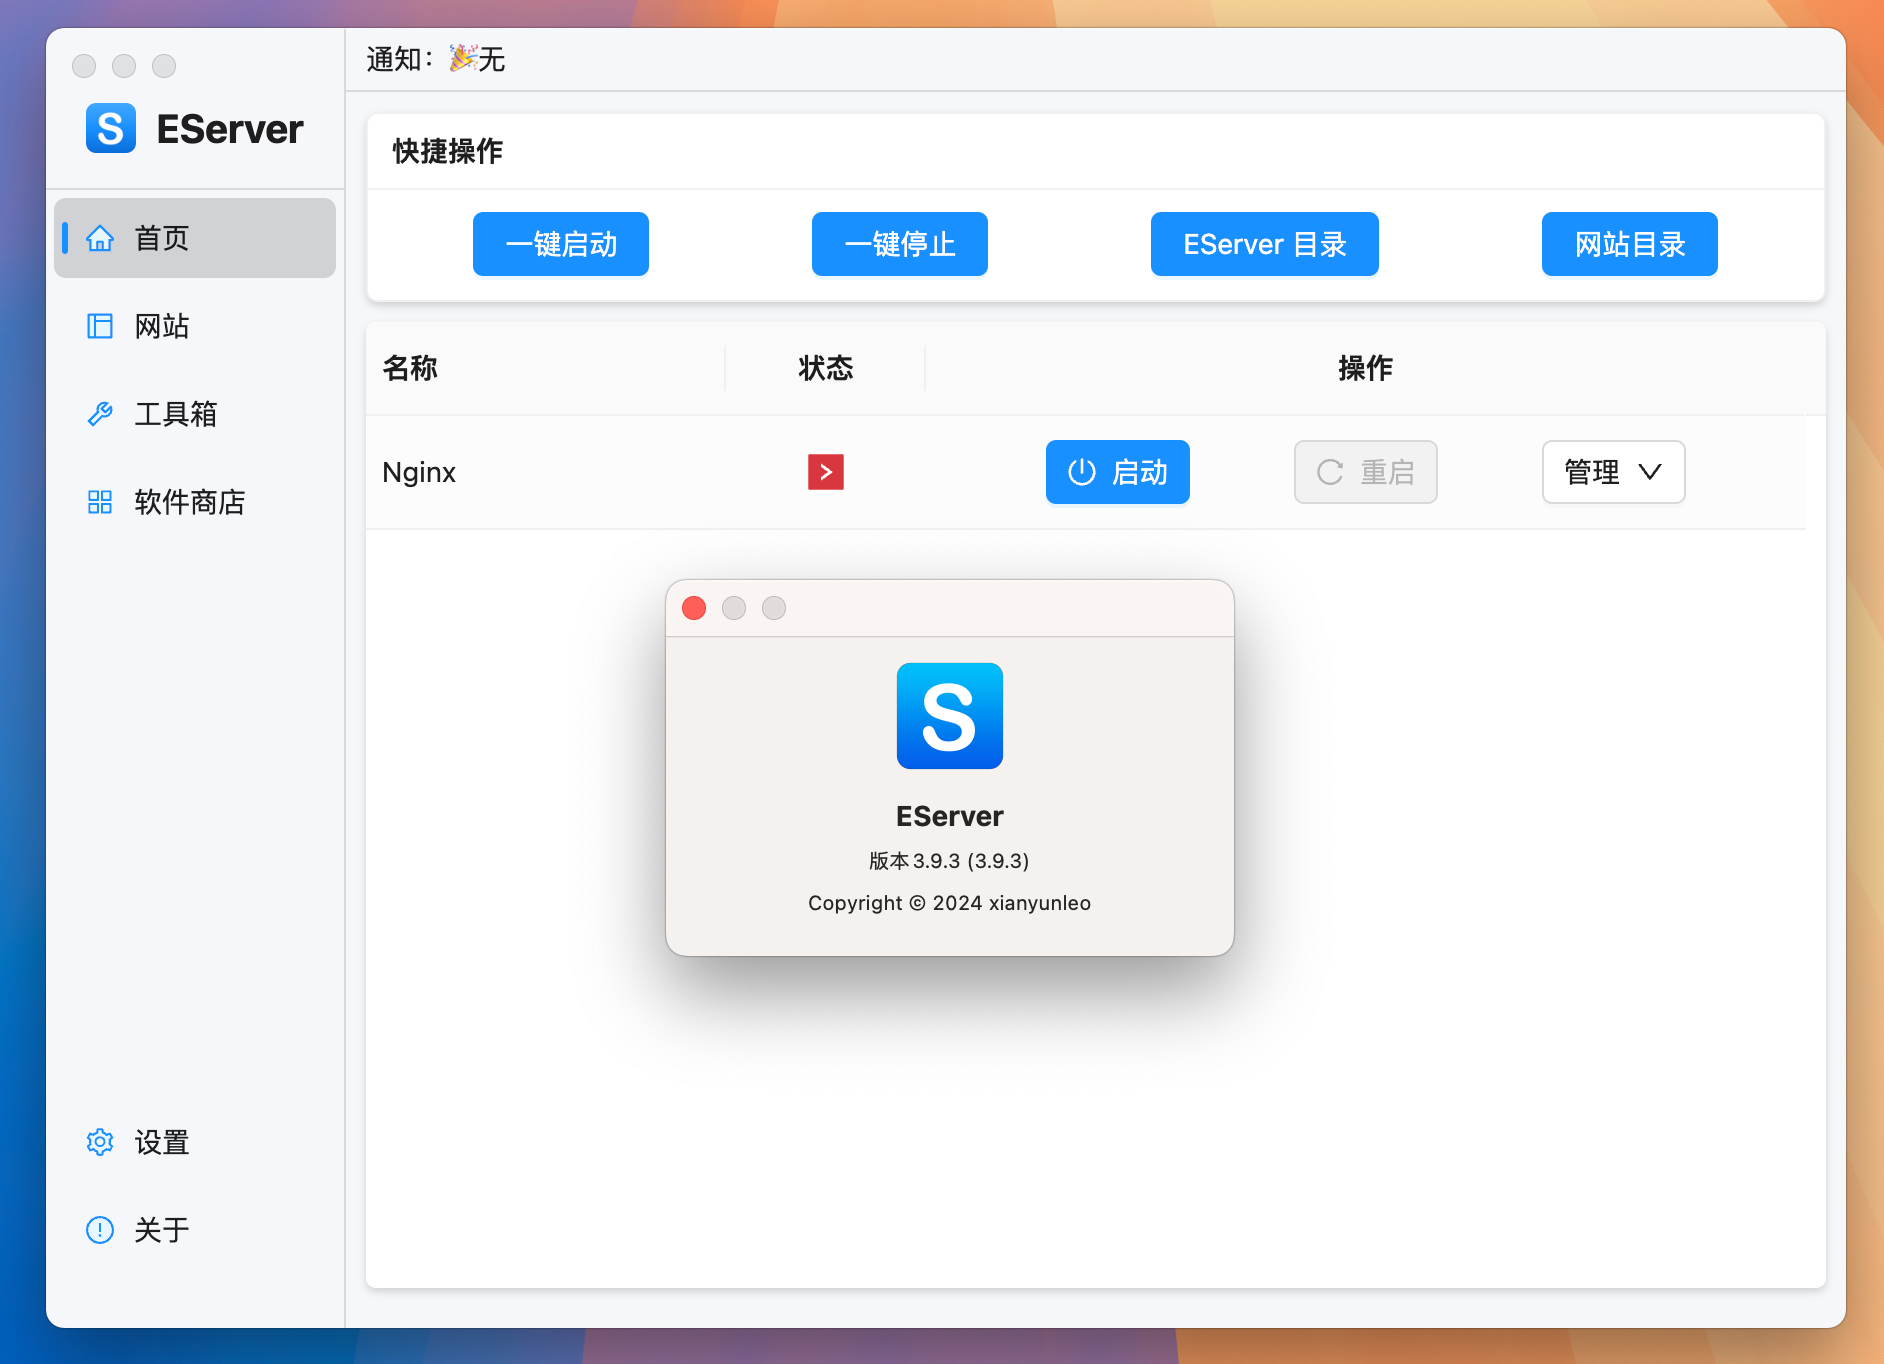Screen dimensions: 1884x1364
Task: Close the About EServer dialog
Action: (x=694, y=608)
